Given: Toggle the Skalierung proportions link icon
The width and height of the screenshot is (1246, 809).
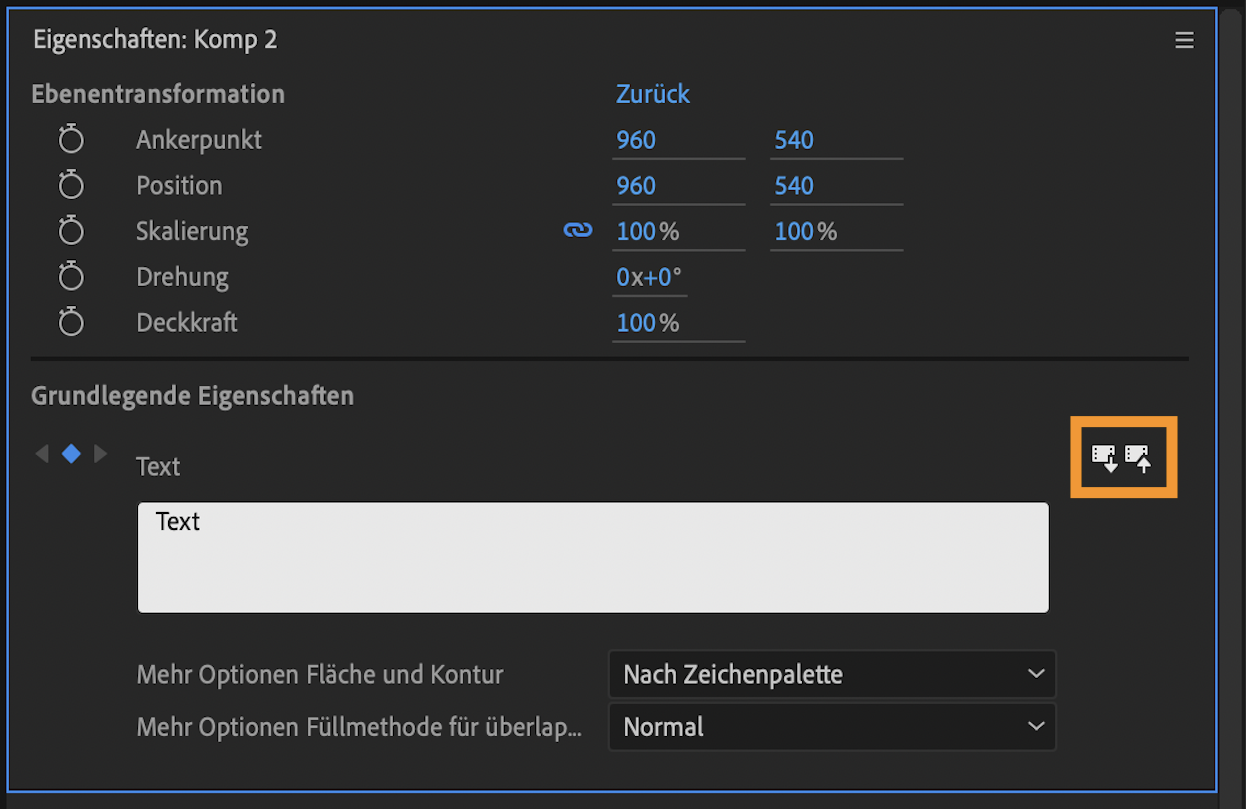Looking at the screenshot, I should coord(578,231).
